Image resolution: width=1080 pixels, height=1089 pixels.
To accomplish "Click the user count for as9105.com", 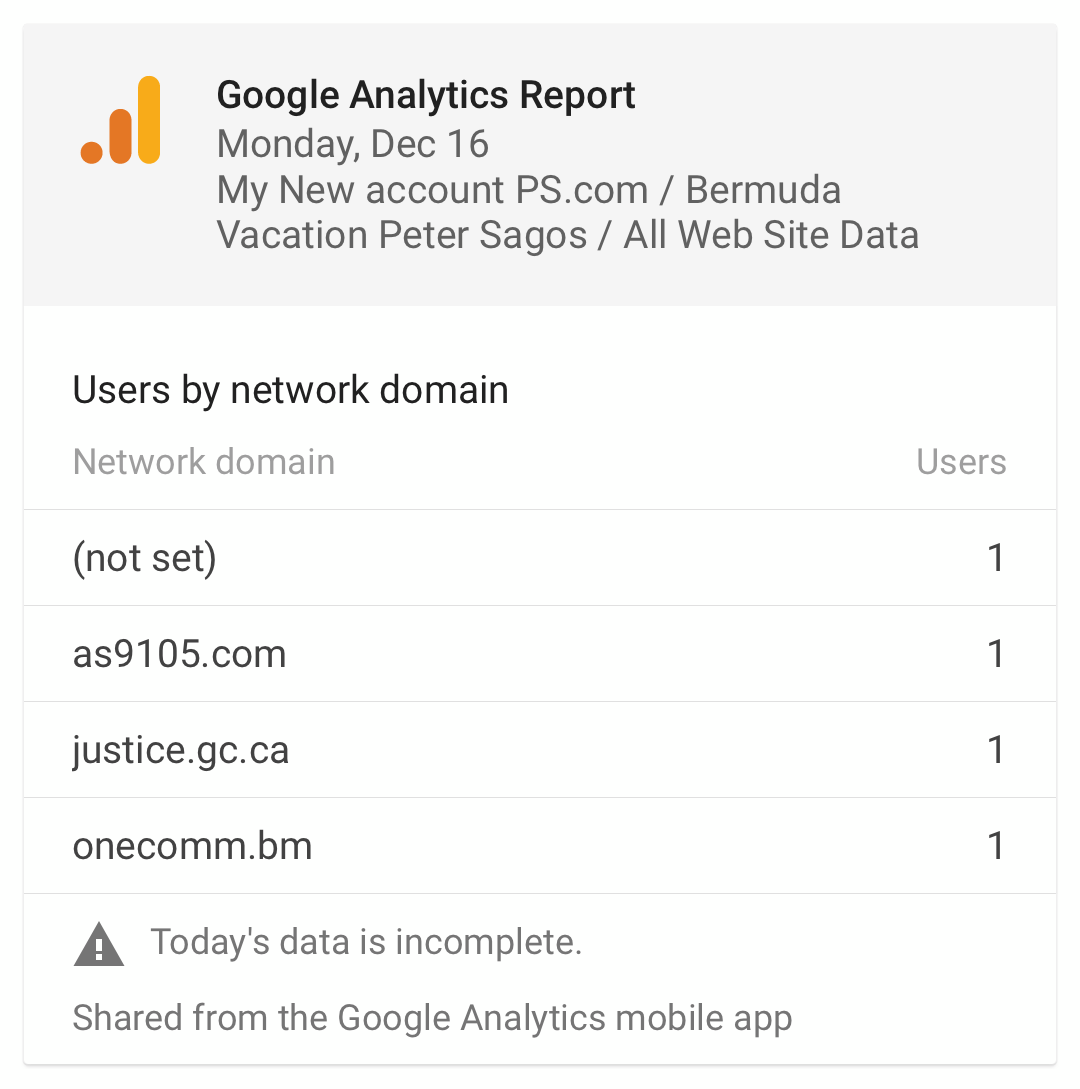I will point(996,654).
